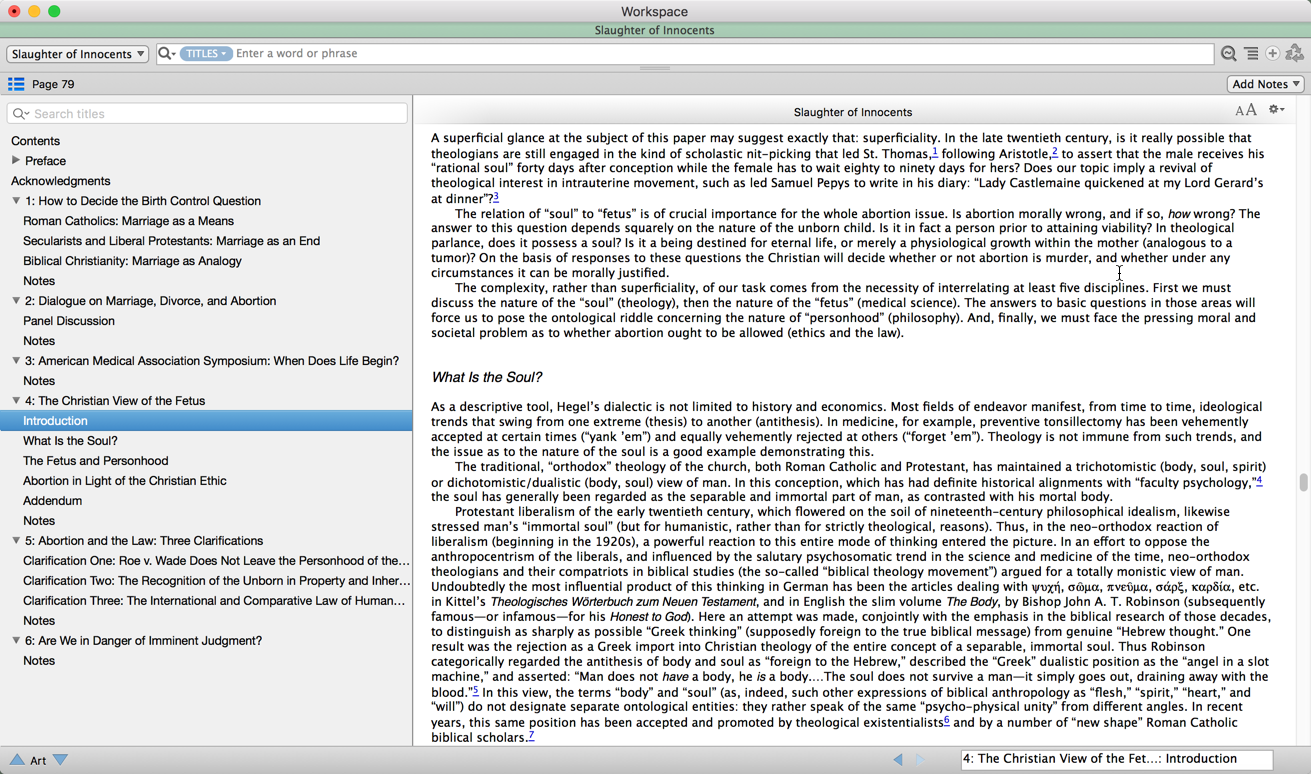Open footnote 1 after St. Thomas
This screenshot has height=774, width=1311.
pyautogui.click(x=934, y=152)
